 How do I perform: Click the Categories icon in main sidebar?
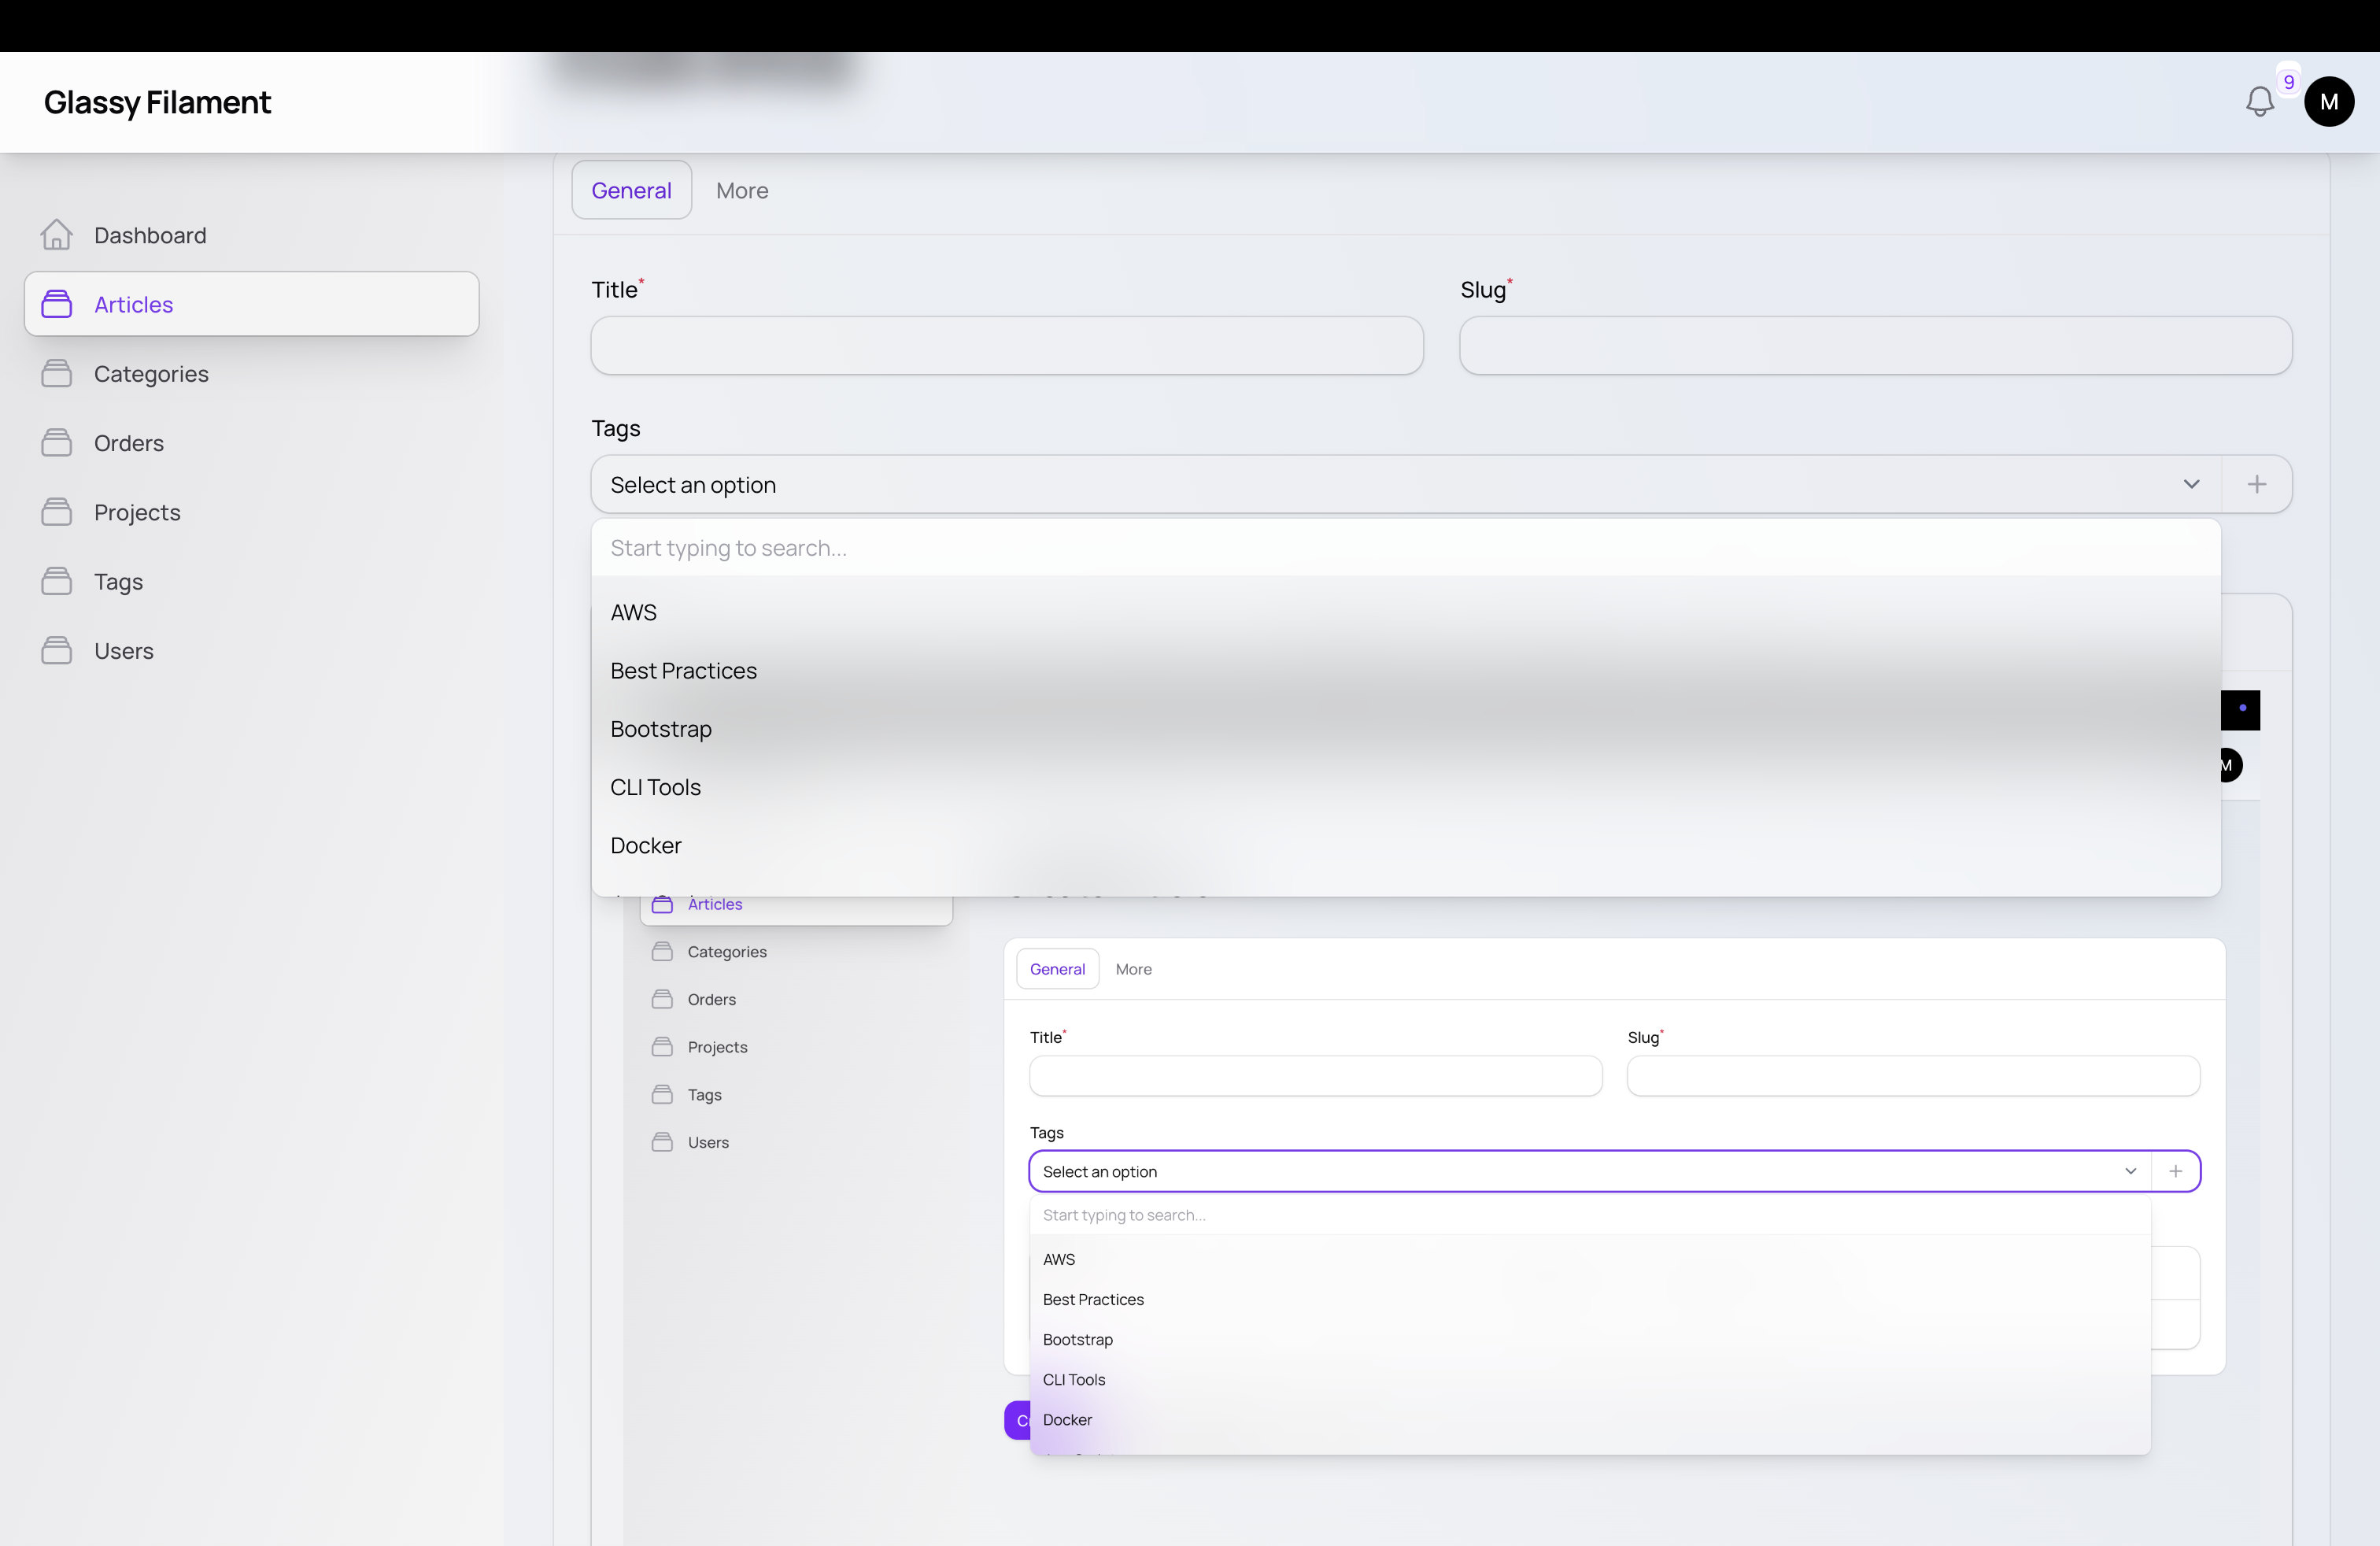pos(57,373)
